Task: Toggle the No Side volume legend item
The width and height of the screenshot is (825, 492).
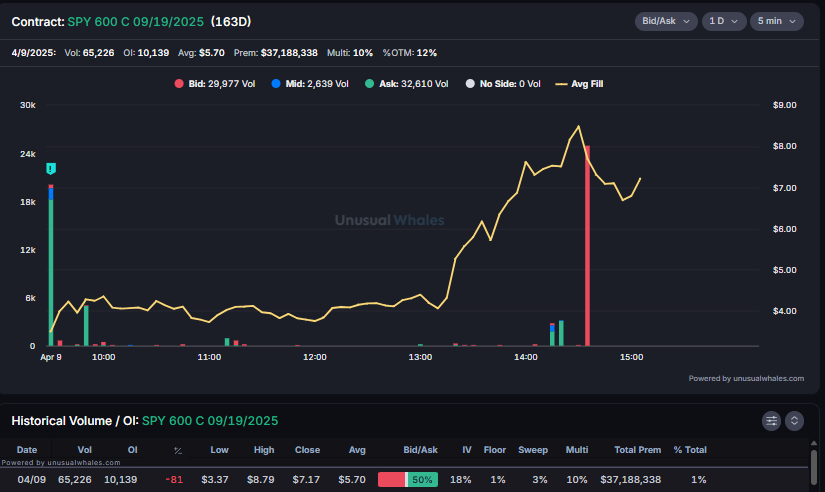Action: coord(503,84)
